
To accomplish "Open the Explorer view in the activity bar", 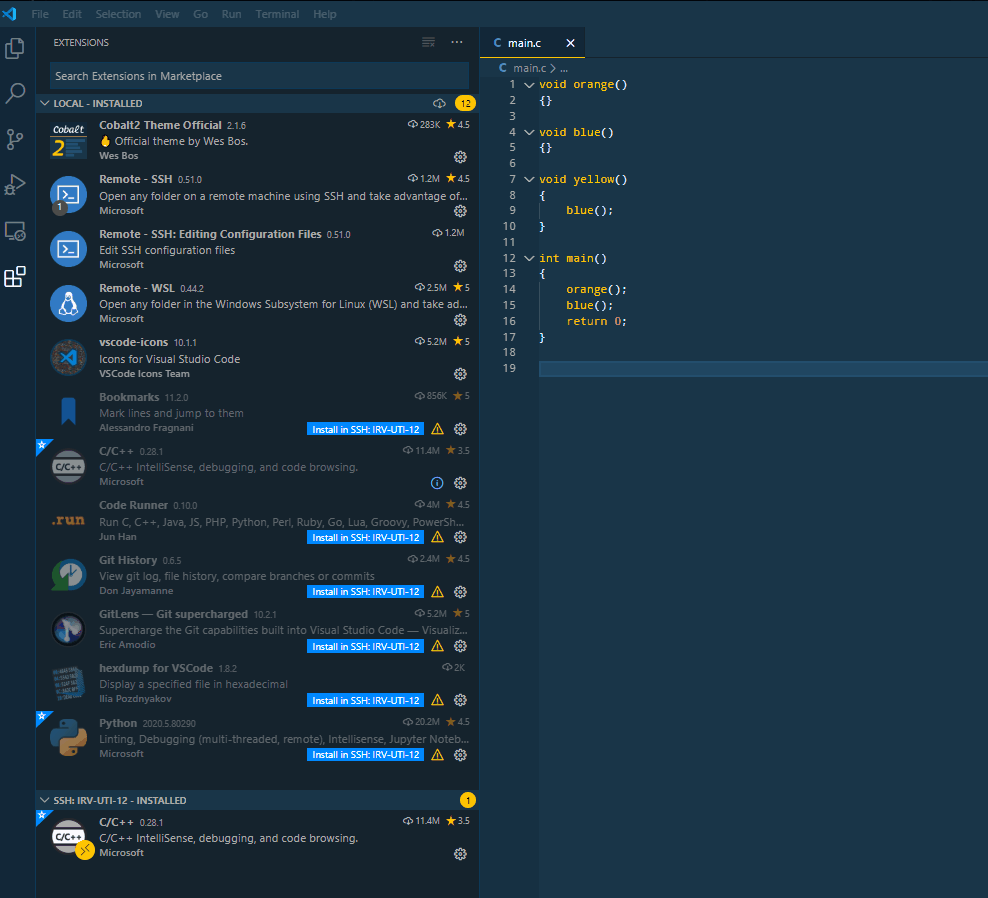I will pos(15,47).
